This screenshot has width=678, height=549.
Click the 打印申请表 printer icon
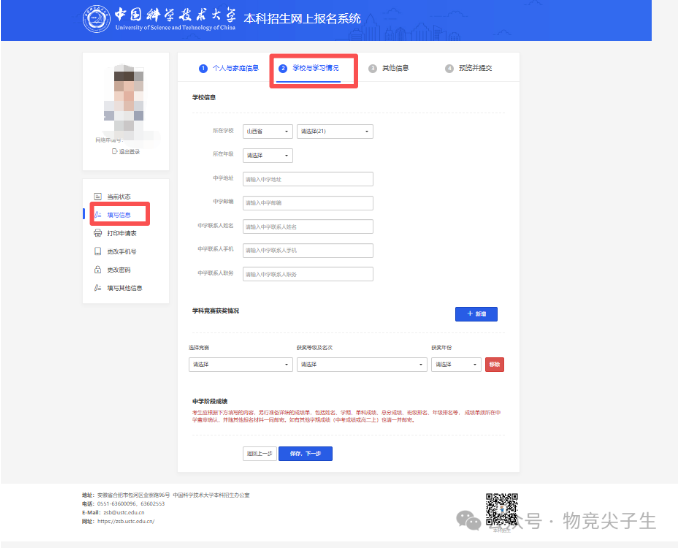[x=97, y=233]
